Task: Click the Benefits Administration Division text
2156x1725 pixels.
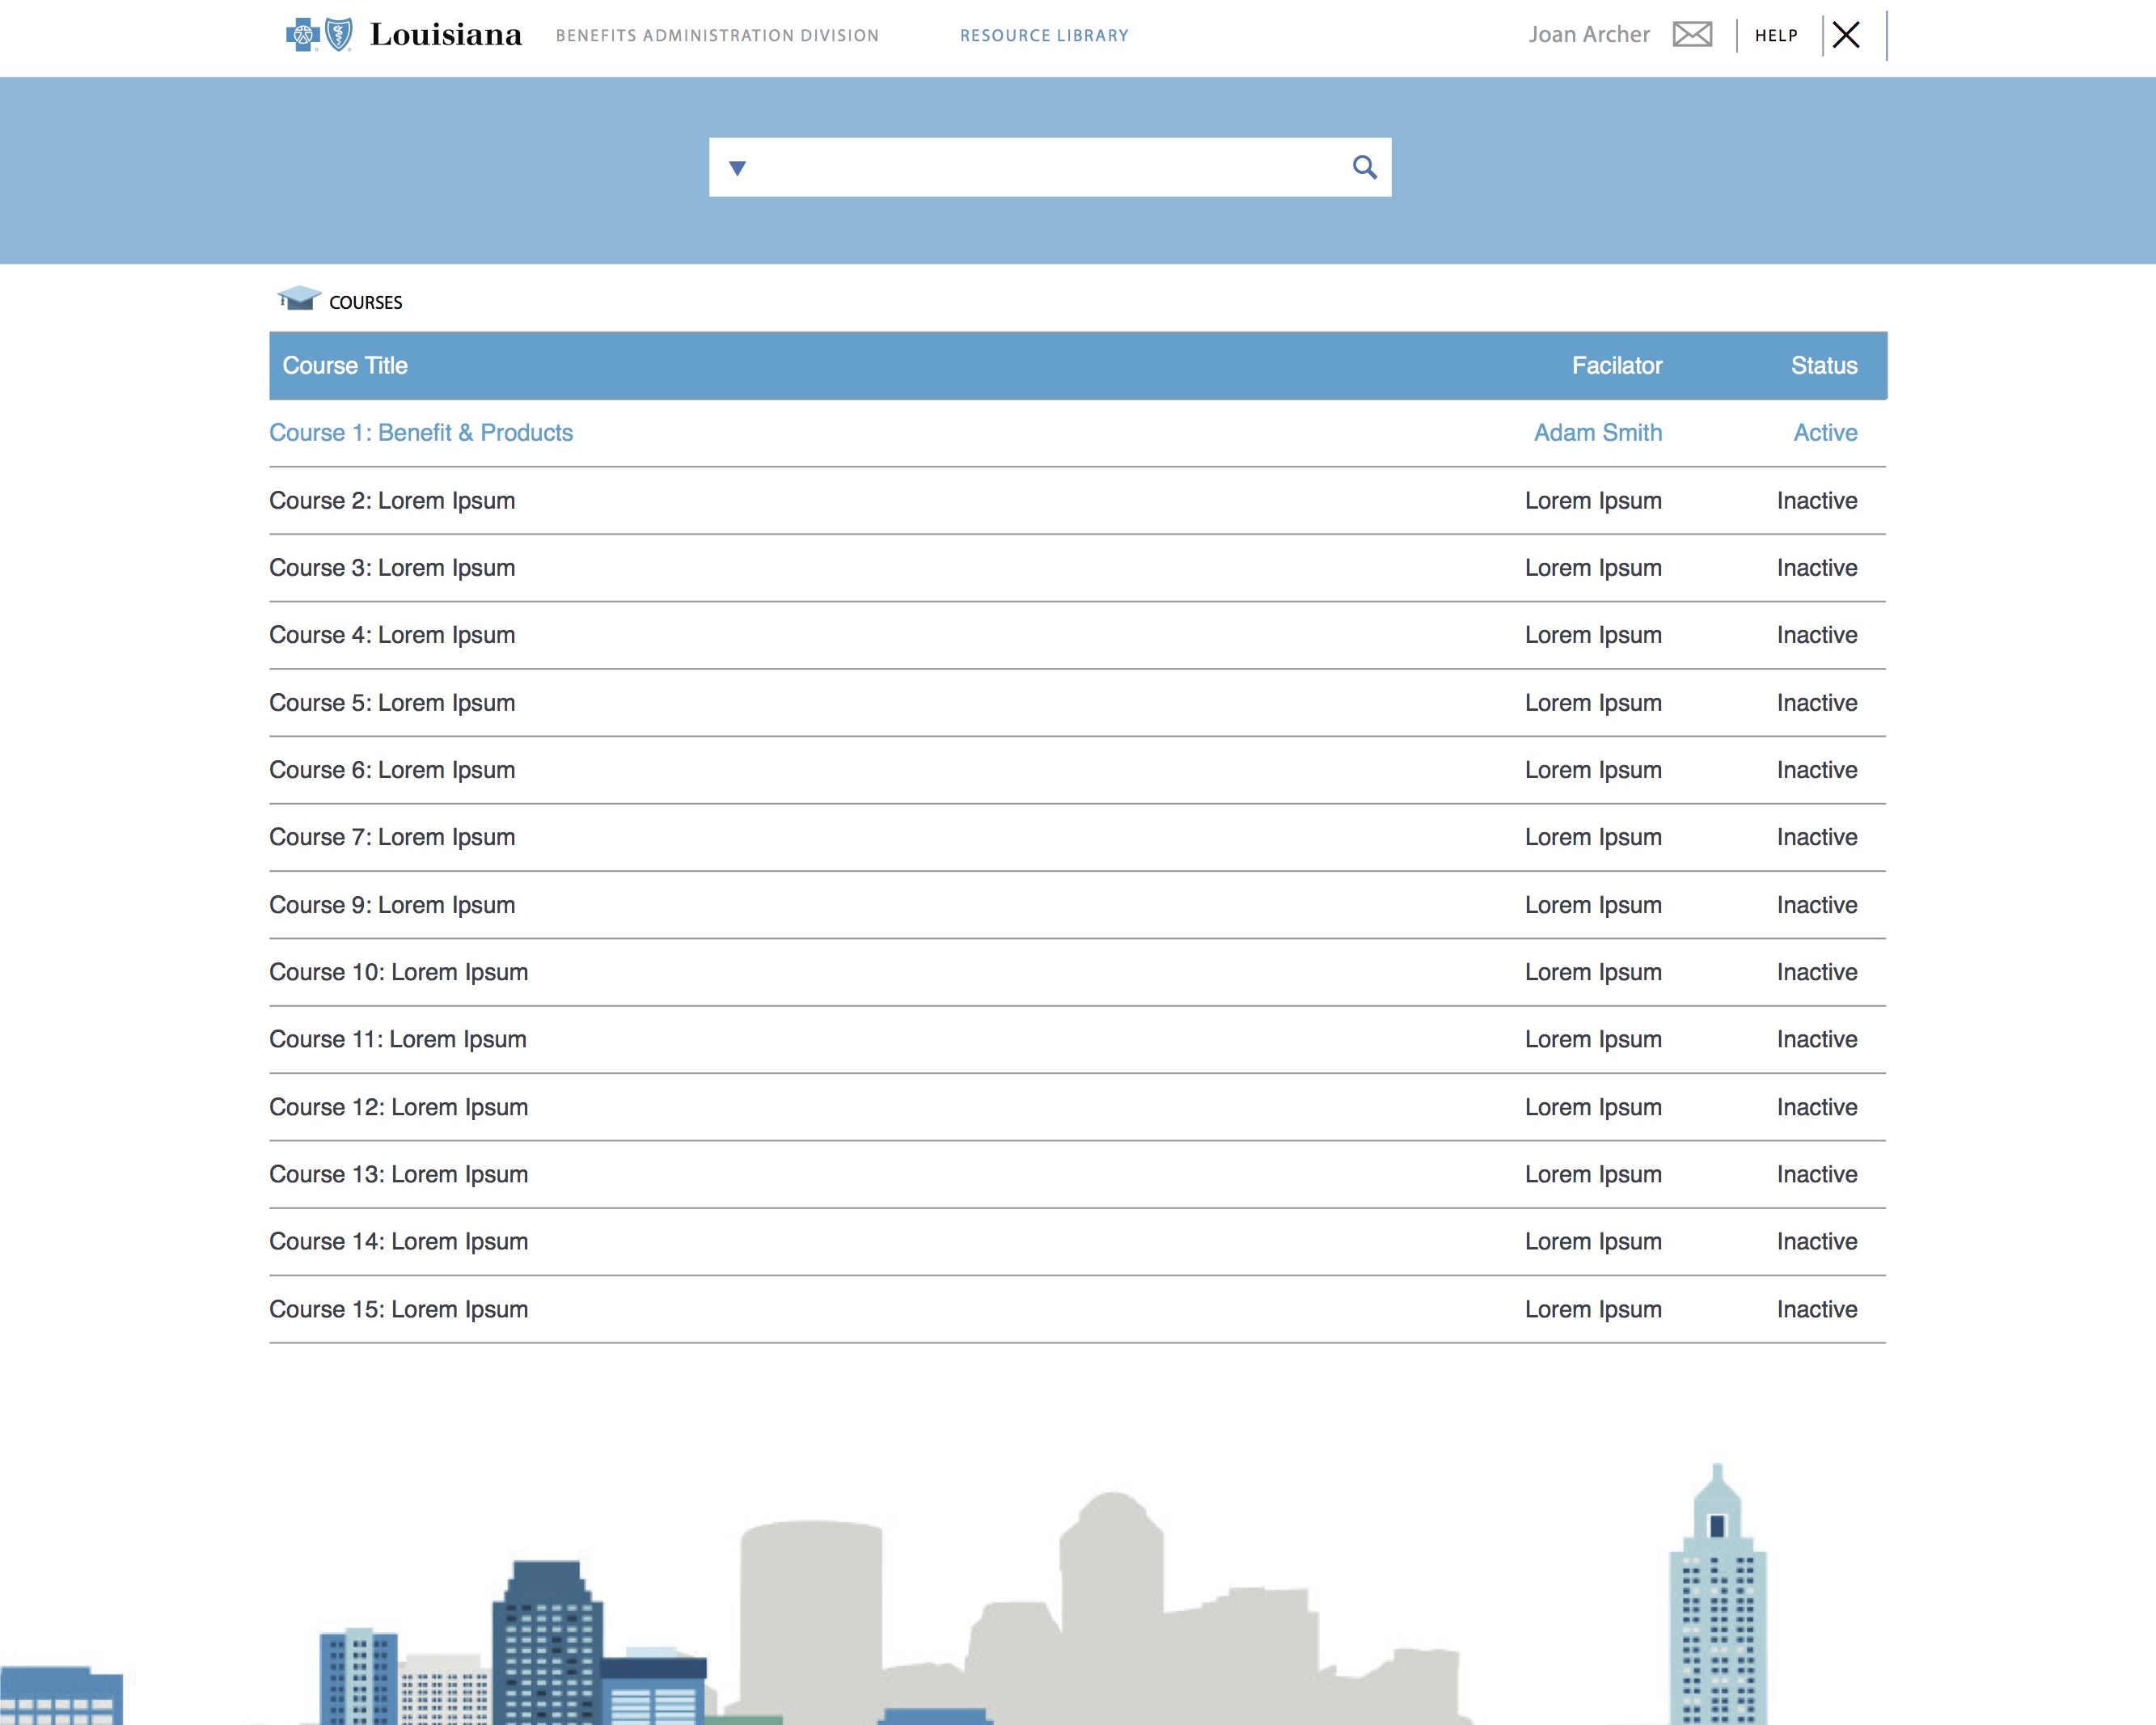Action: click(x=717, y=36)
